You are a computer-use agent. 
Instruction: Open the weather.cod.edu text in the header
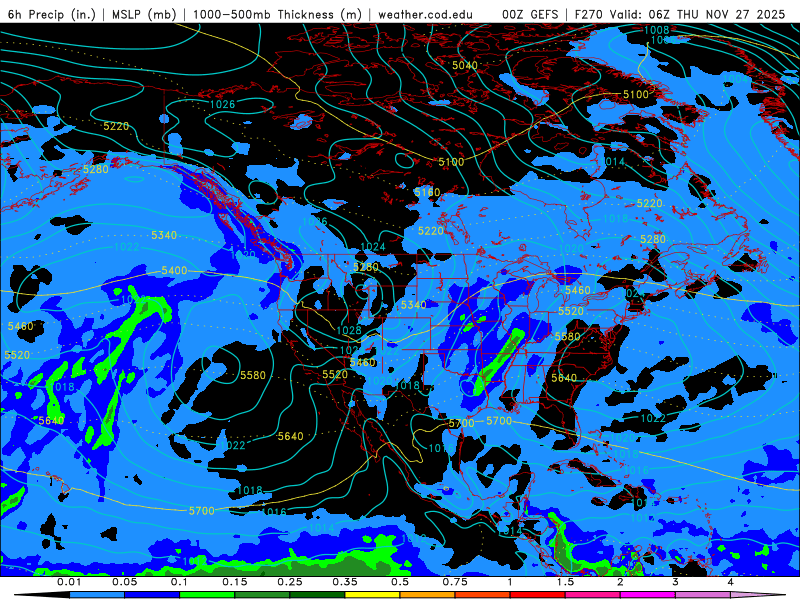425,14
